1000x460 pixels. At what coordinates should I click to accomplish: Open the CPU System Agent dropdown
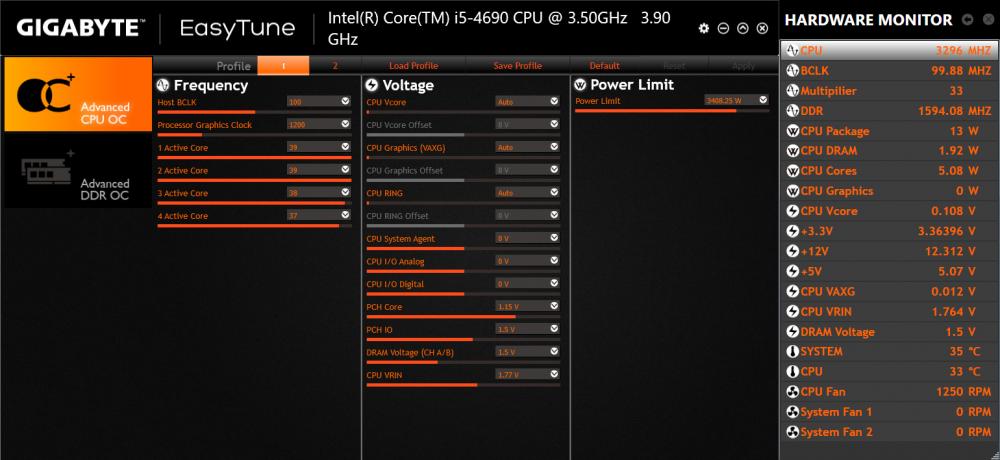[554, 238]
